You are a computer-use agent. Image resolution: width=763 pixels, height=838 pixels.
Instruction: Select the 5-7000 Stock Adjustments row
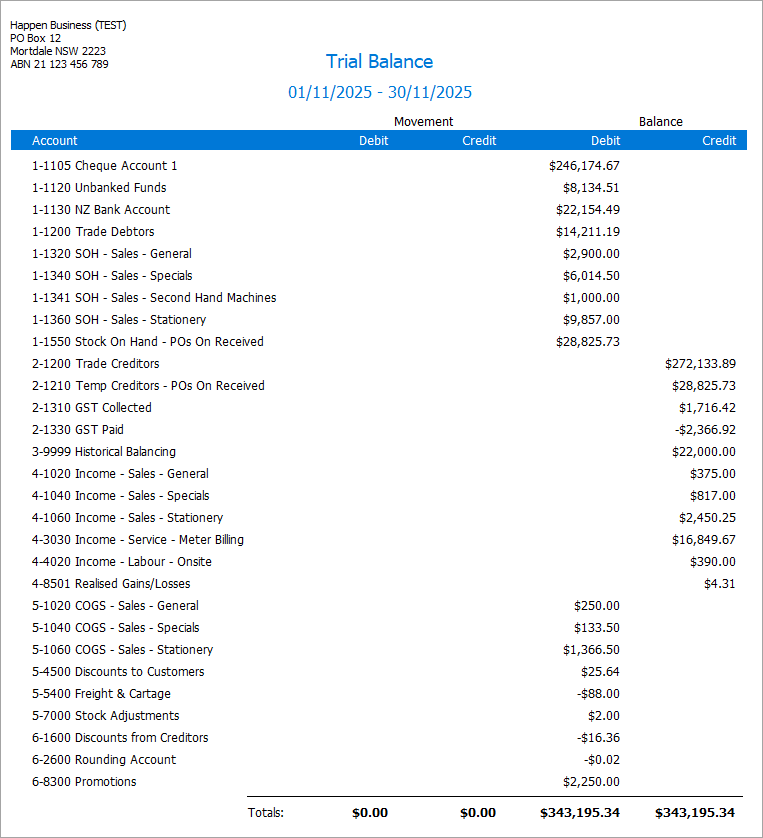tap(106, 715)
